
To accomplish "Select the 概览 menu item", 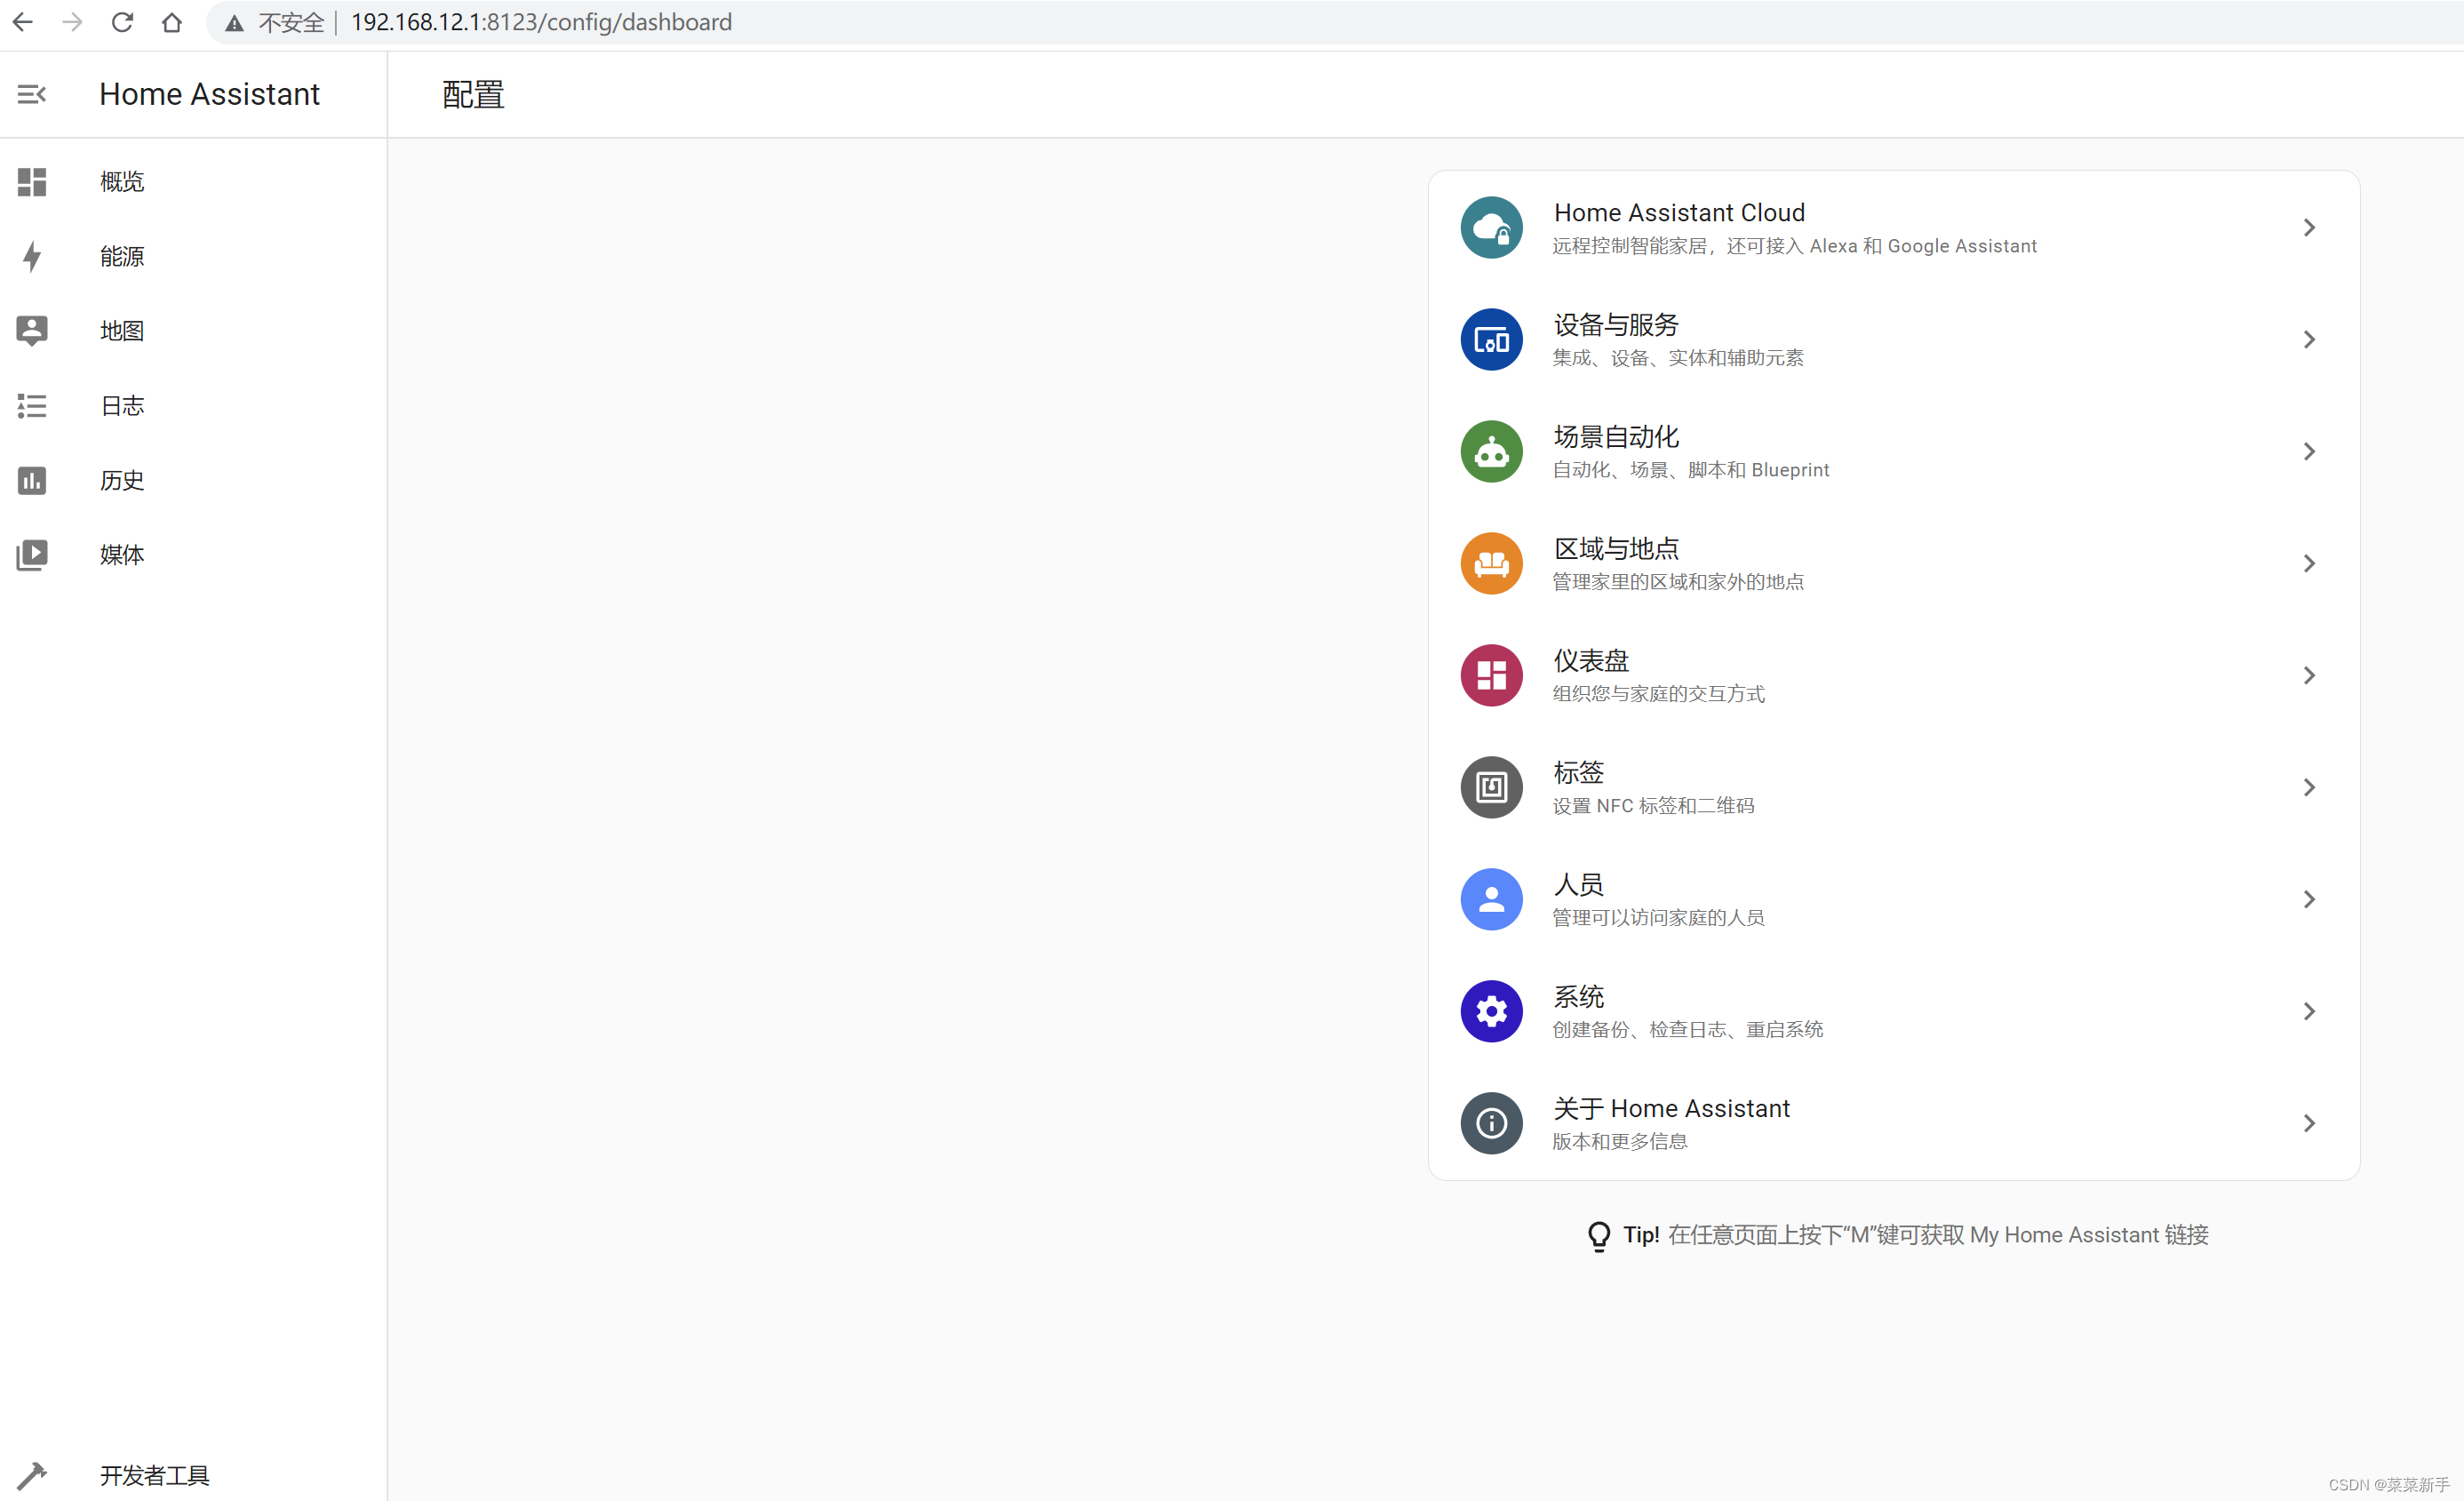I will click(121, 181).
